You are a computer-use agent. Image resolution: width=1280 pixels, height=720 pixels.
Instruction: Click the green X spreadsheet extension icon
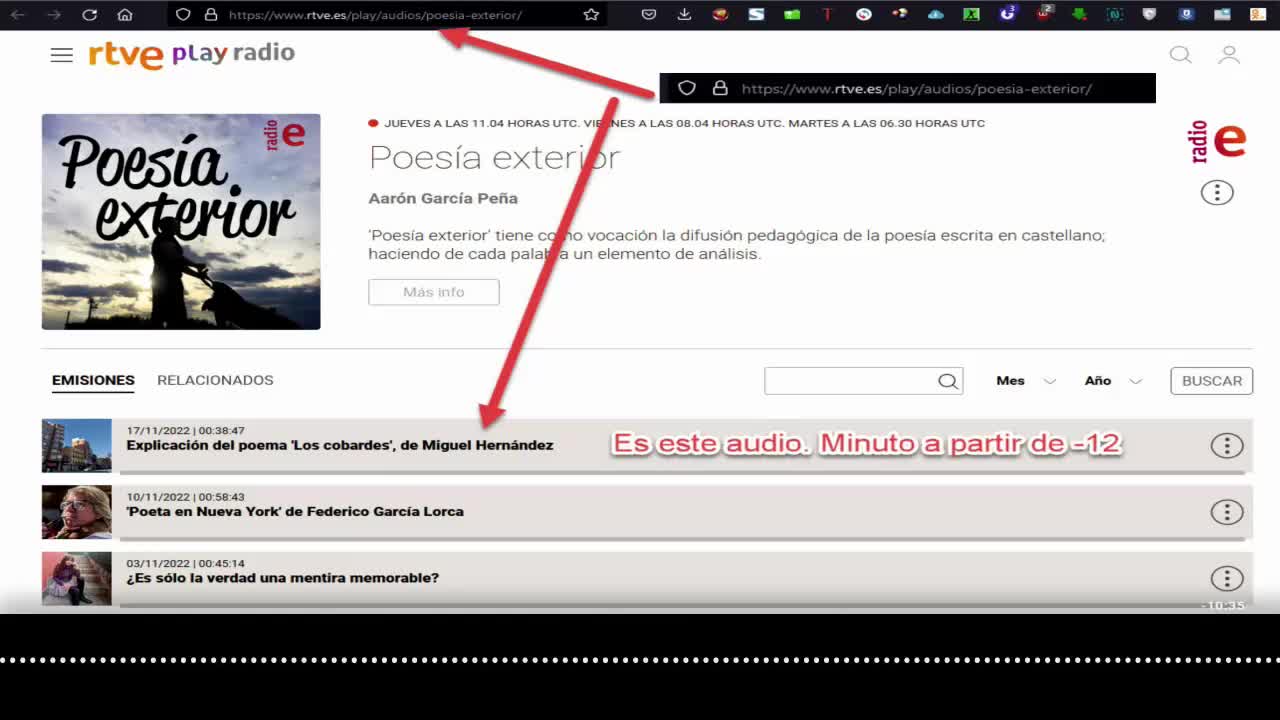click(971, 15)
